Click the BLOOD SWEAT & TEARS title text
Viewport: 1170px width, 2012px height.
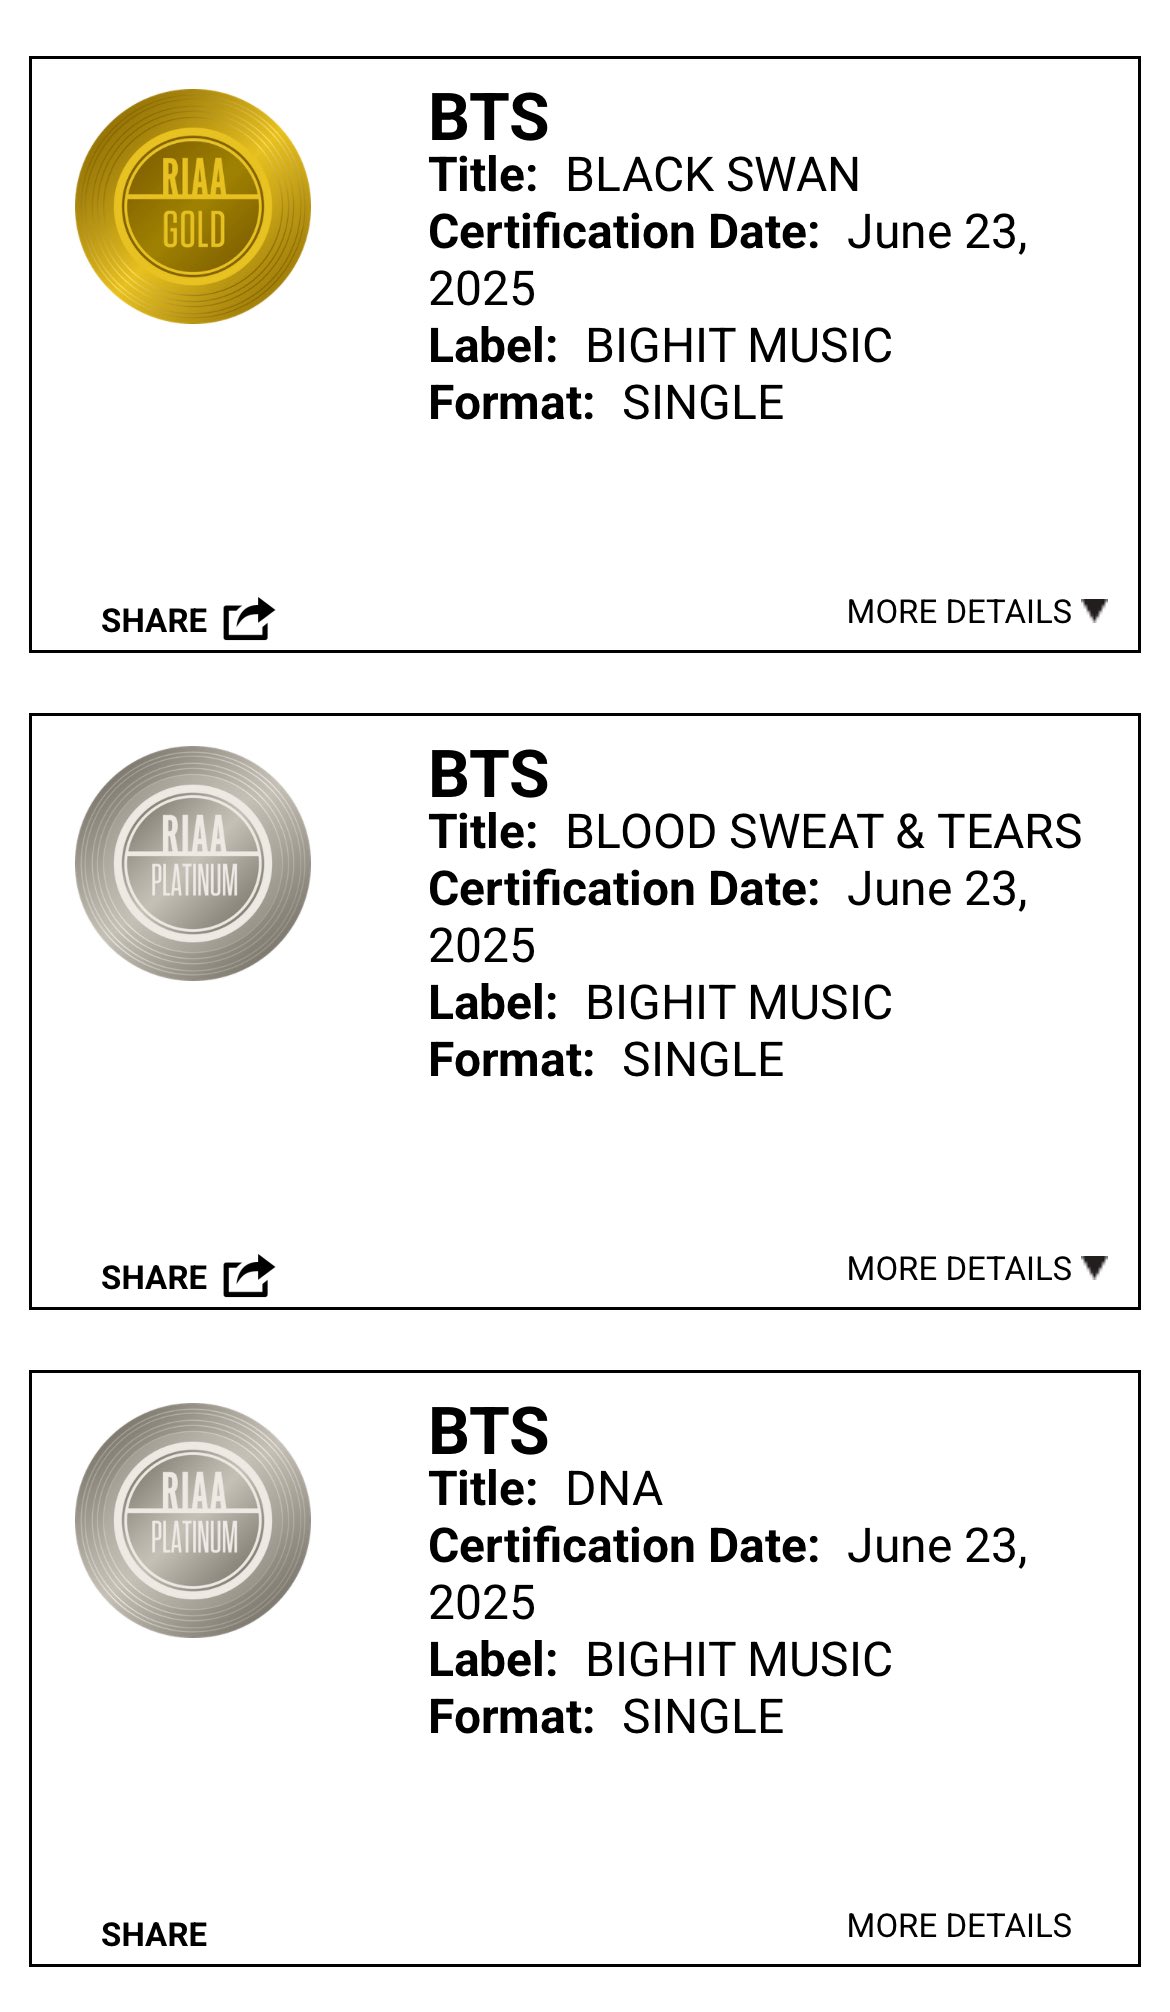point(824,832)
